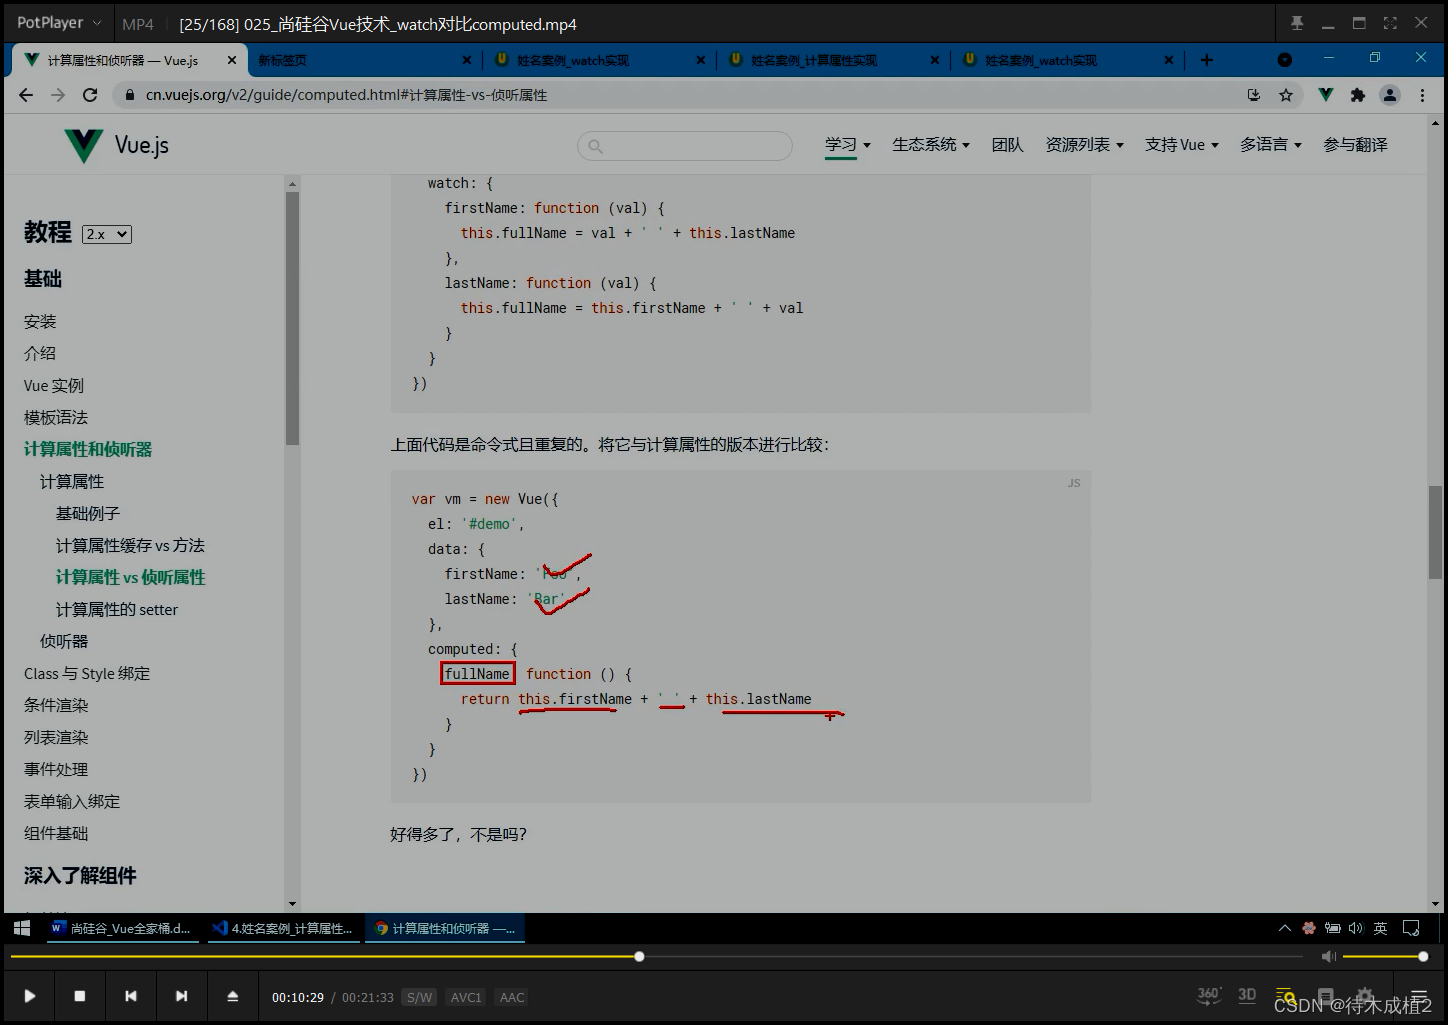Click the eject/open file button
Screen dimensions: 1448x1025
pyautogui.click(x=232, y=996)
